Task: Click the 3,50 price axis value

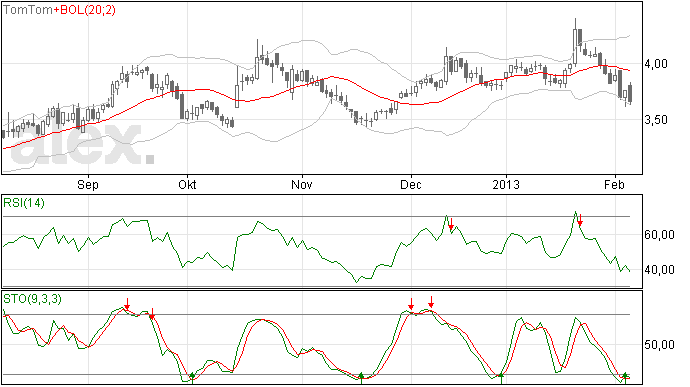Action: 656,120
